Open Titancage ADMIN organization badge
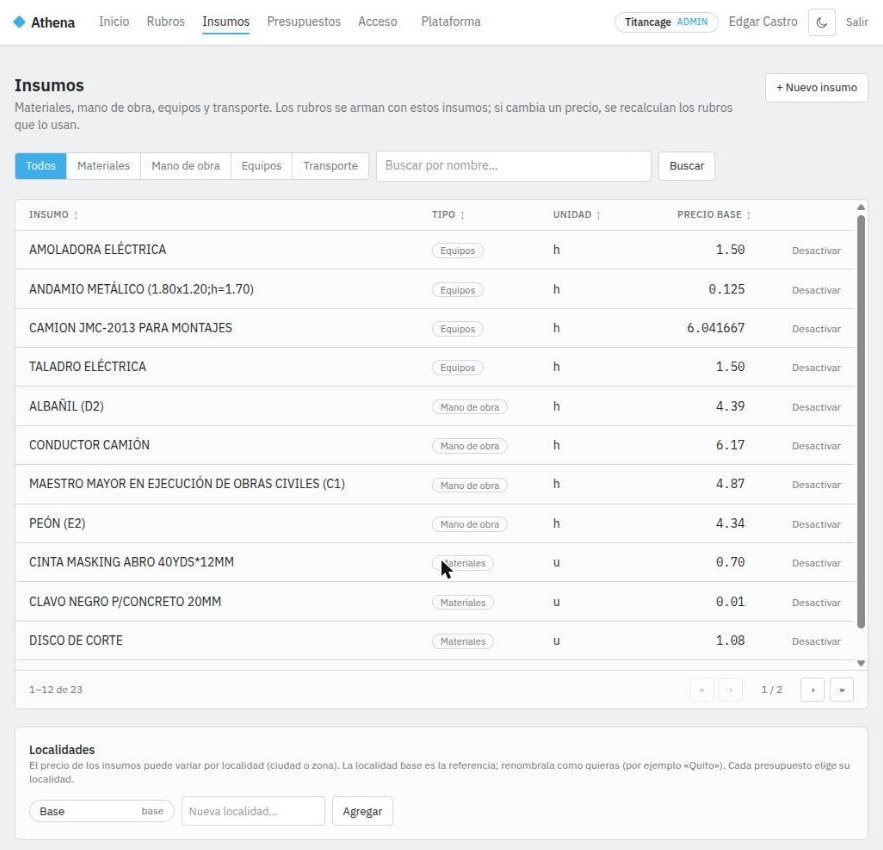Viewport: 883px width, 850px height. [666, 22]
